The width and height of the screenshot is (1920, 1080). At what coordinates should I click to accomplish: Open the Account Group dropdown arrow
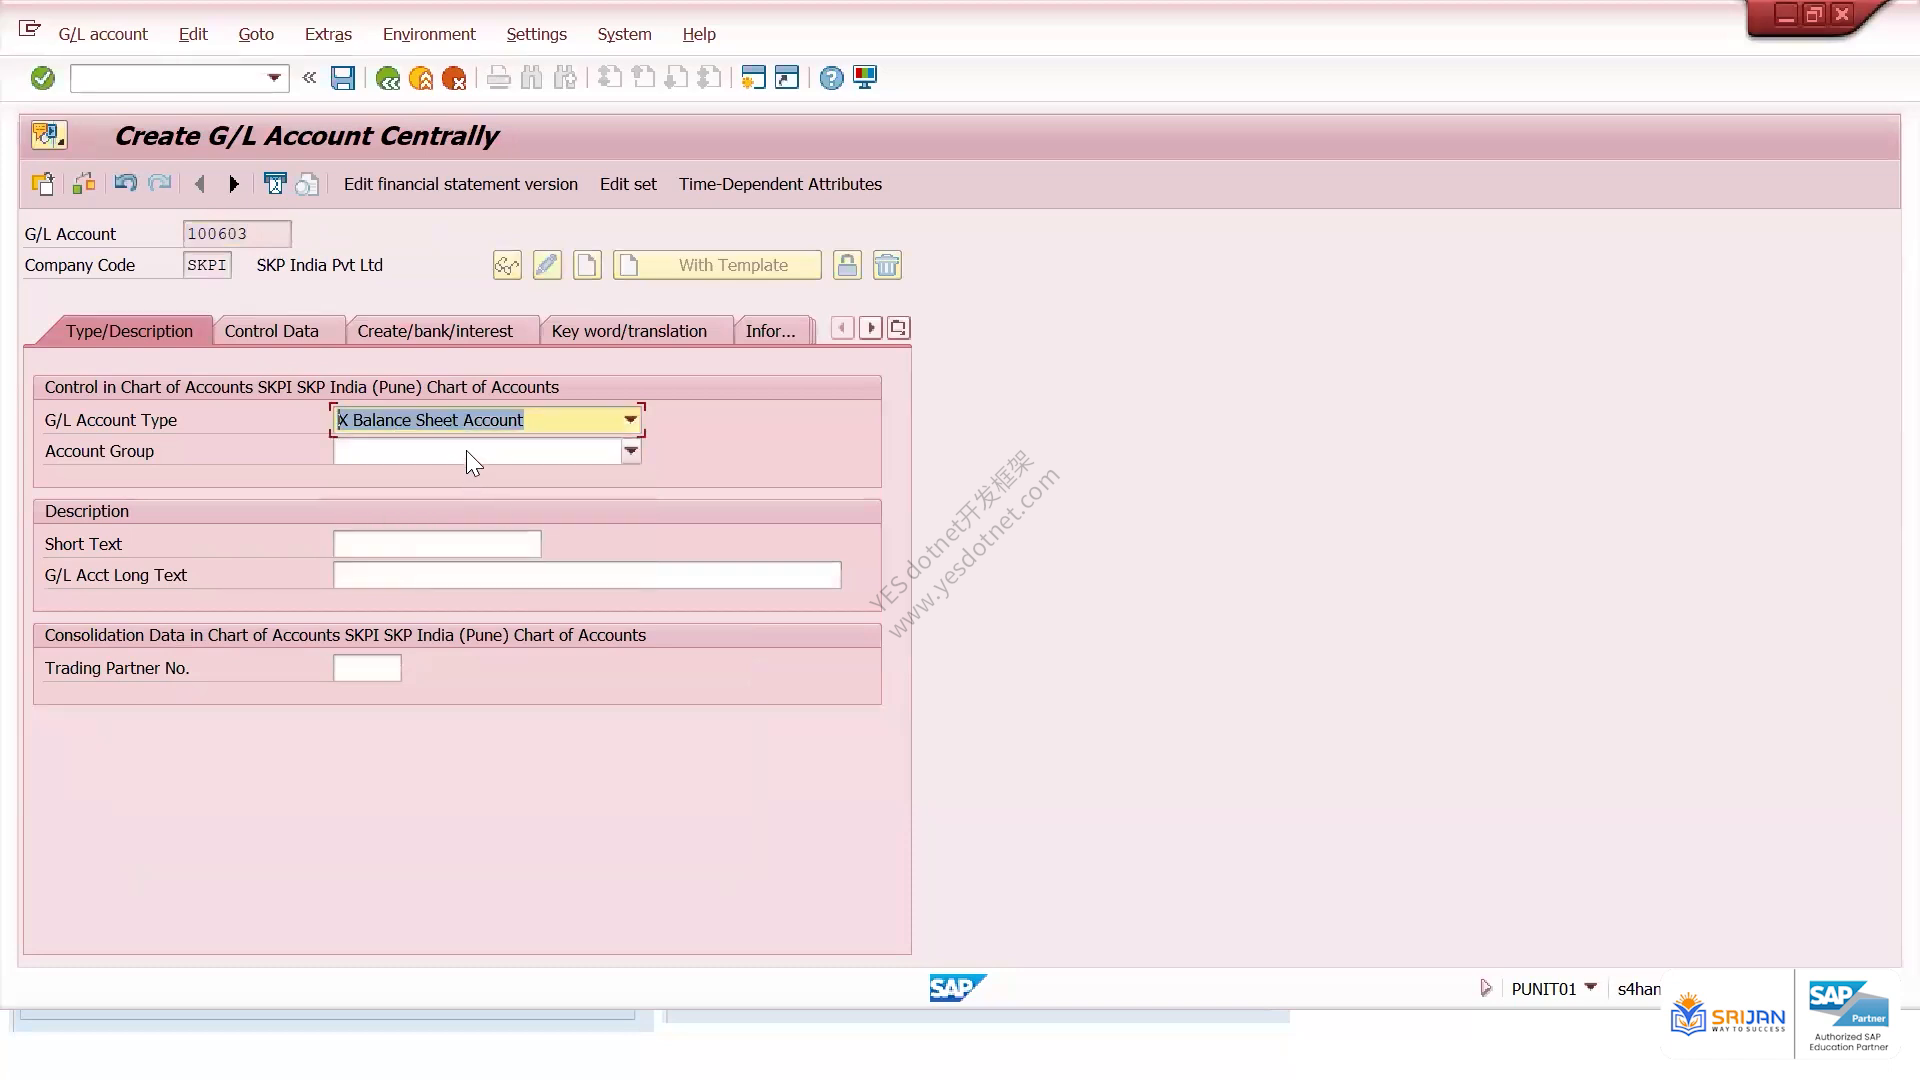(x=631, y=451)
